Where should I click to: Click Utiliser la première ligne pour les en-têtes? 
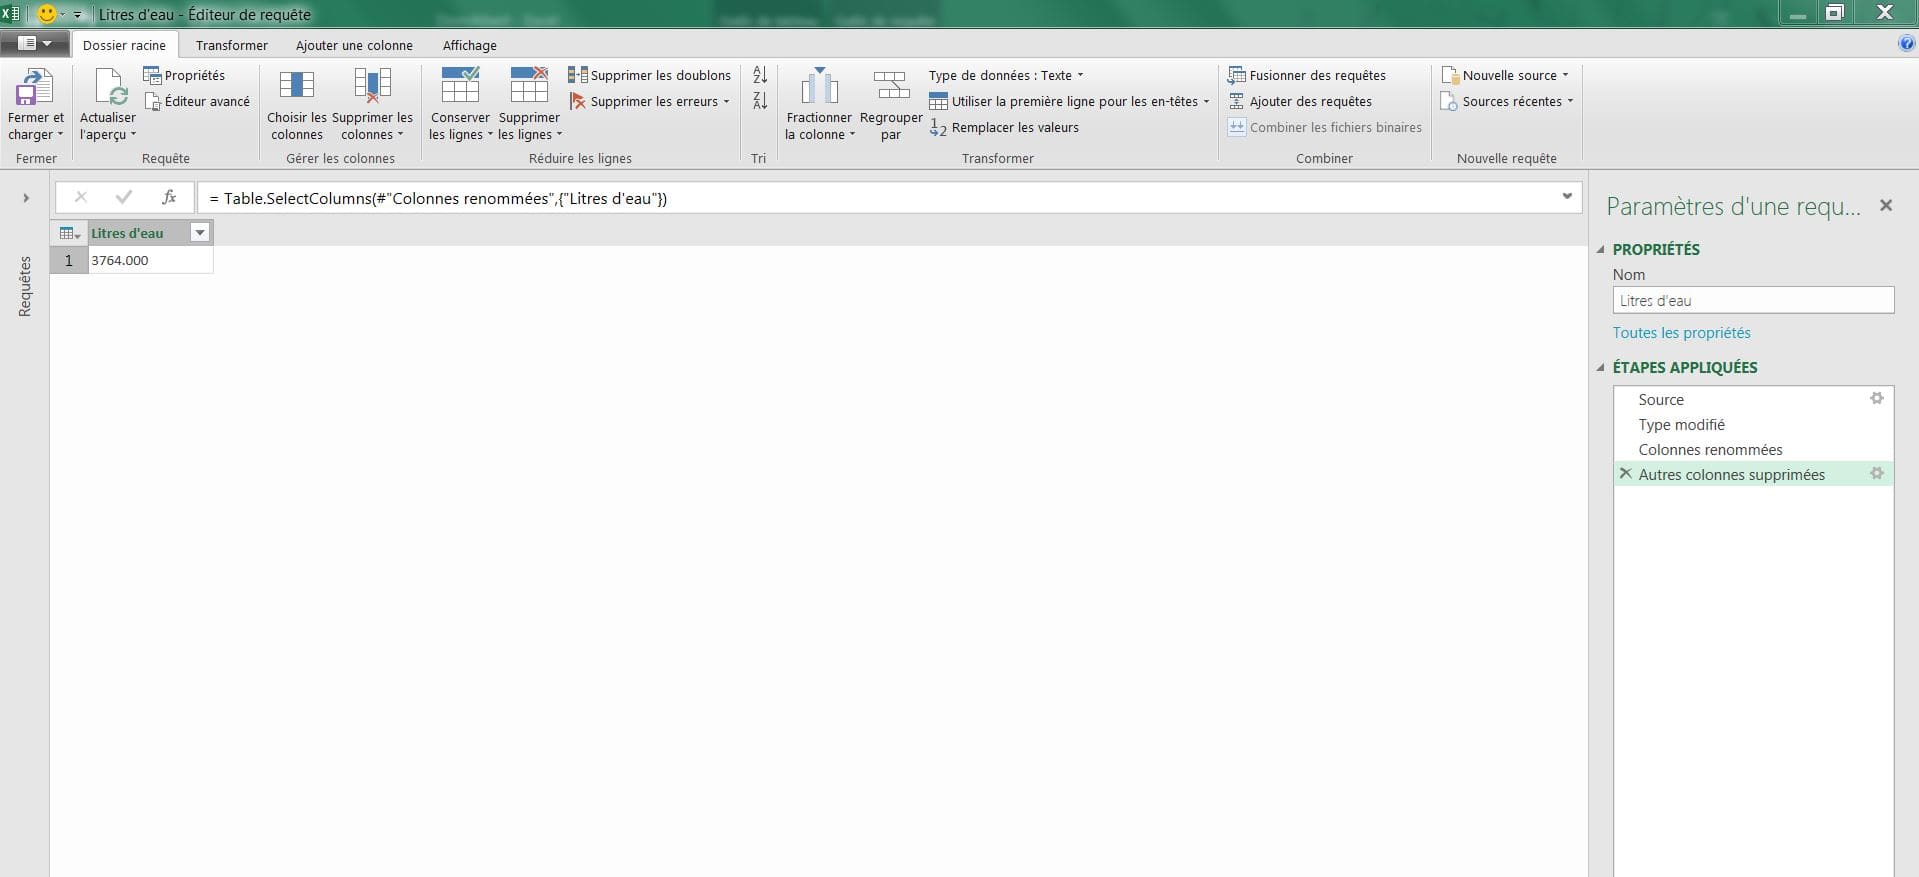click(x=1069, y=101)
